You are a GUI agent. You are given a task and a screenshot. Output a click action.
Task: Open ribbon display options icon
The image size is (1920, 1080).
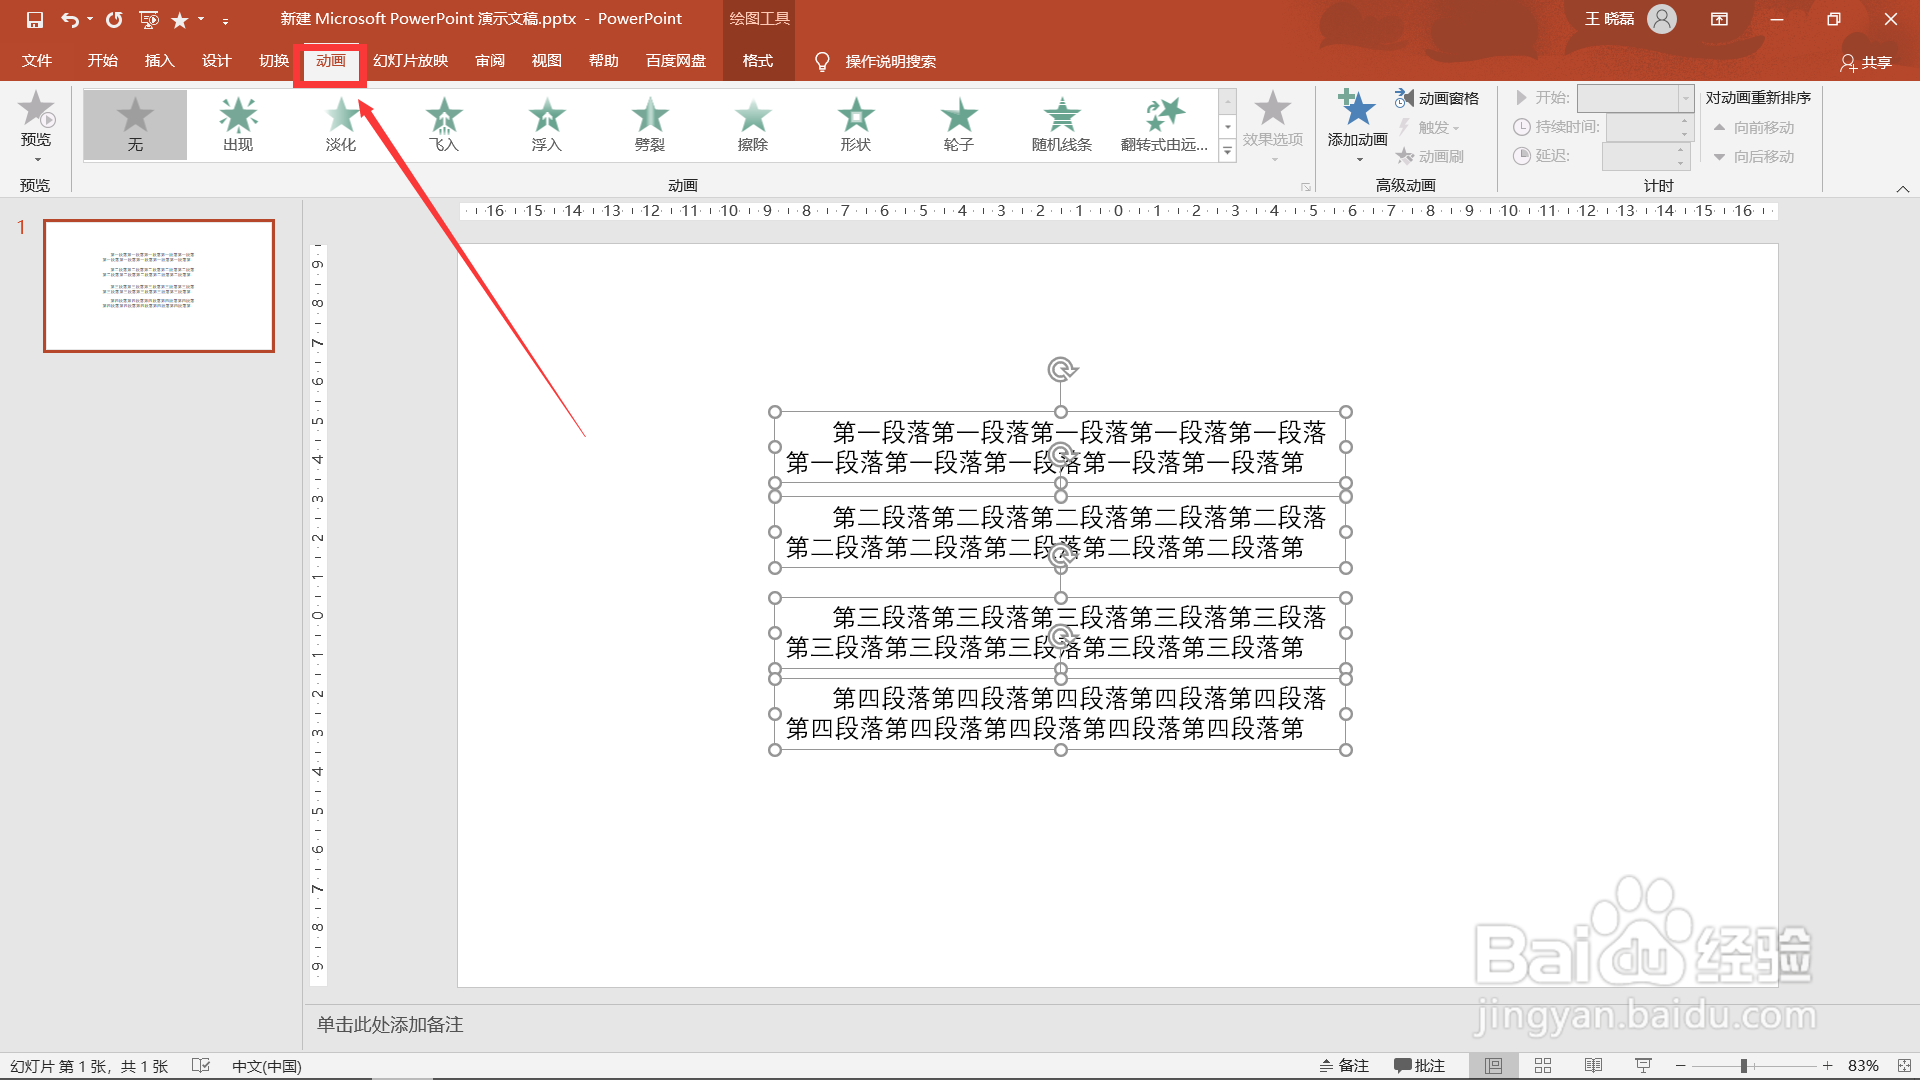coord(1719,19)
